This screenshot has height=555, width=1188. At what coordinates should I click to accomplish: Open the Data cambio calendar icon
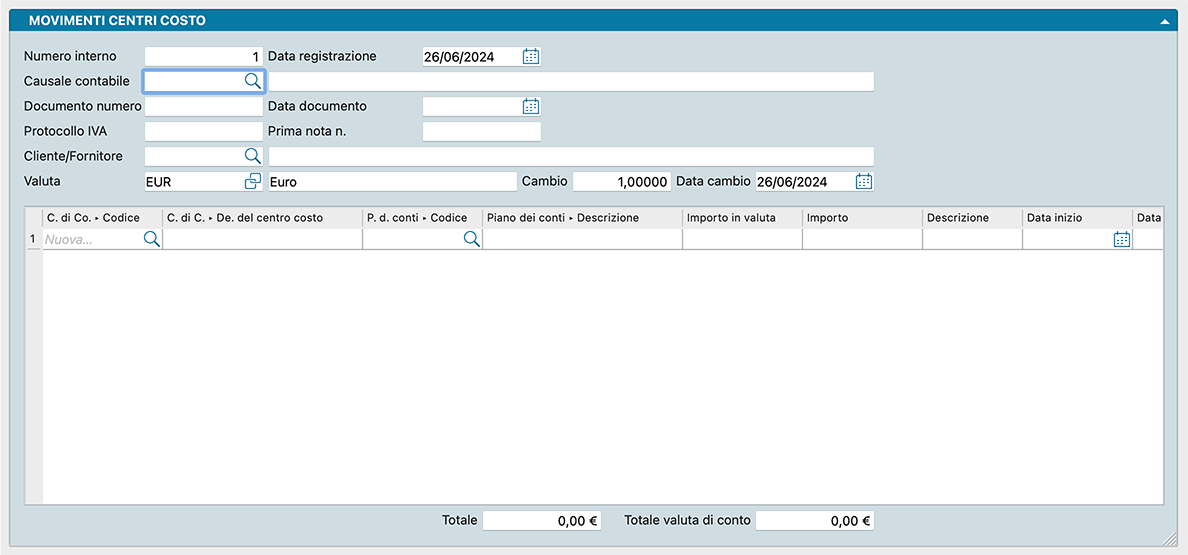pyautogui.click(x=864, y=181)
